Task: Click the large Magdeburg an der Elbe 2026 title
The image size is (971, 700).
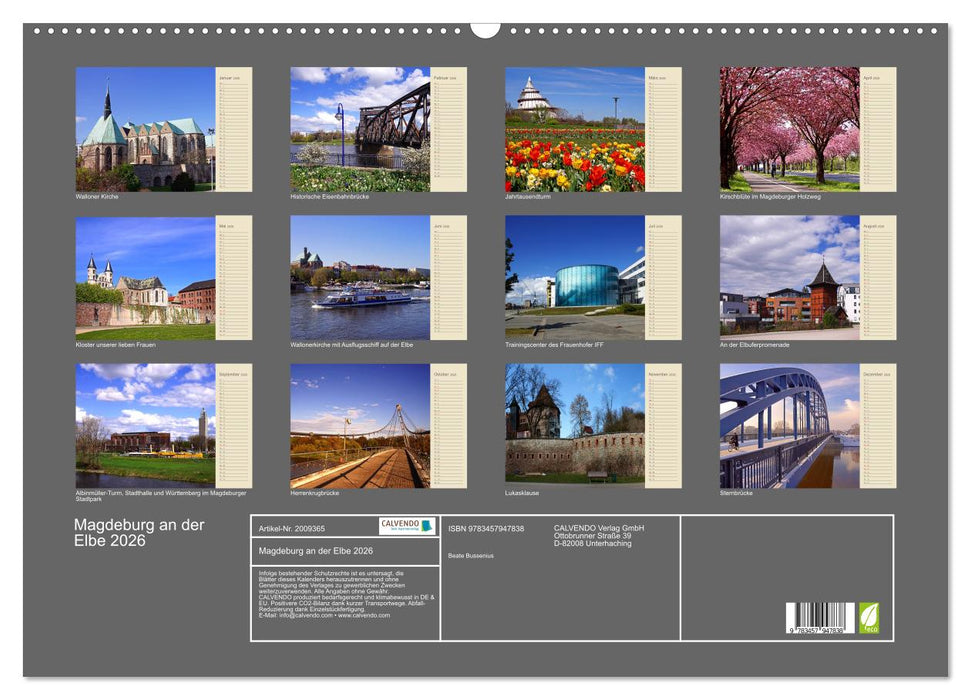Action: (124, 533)
